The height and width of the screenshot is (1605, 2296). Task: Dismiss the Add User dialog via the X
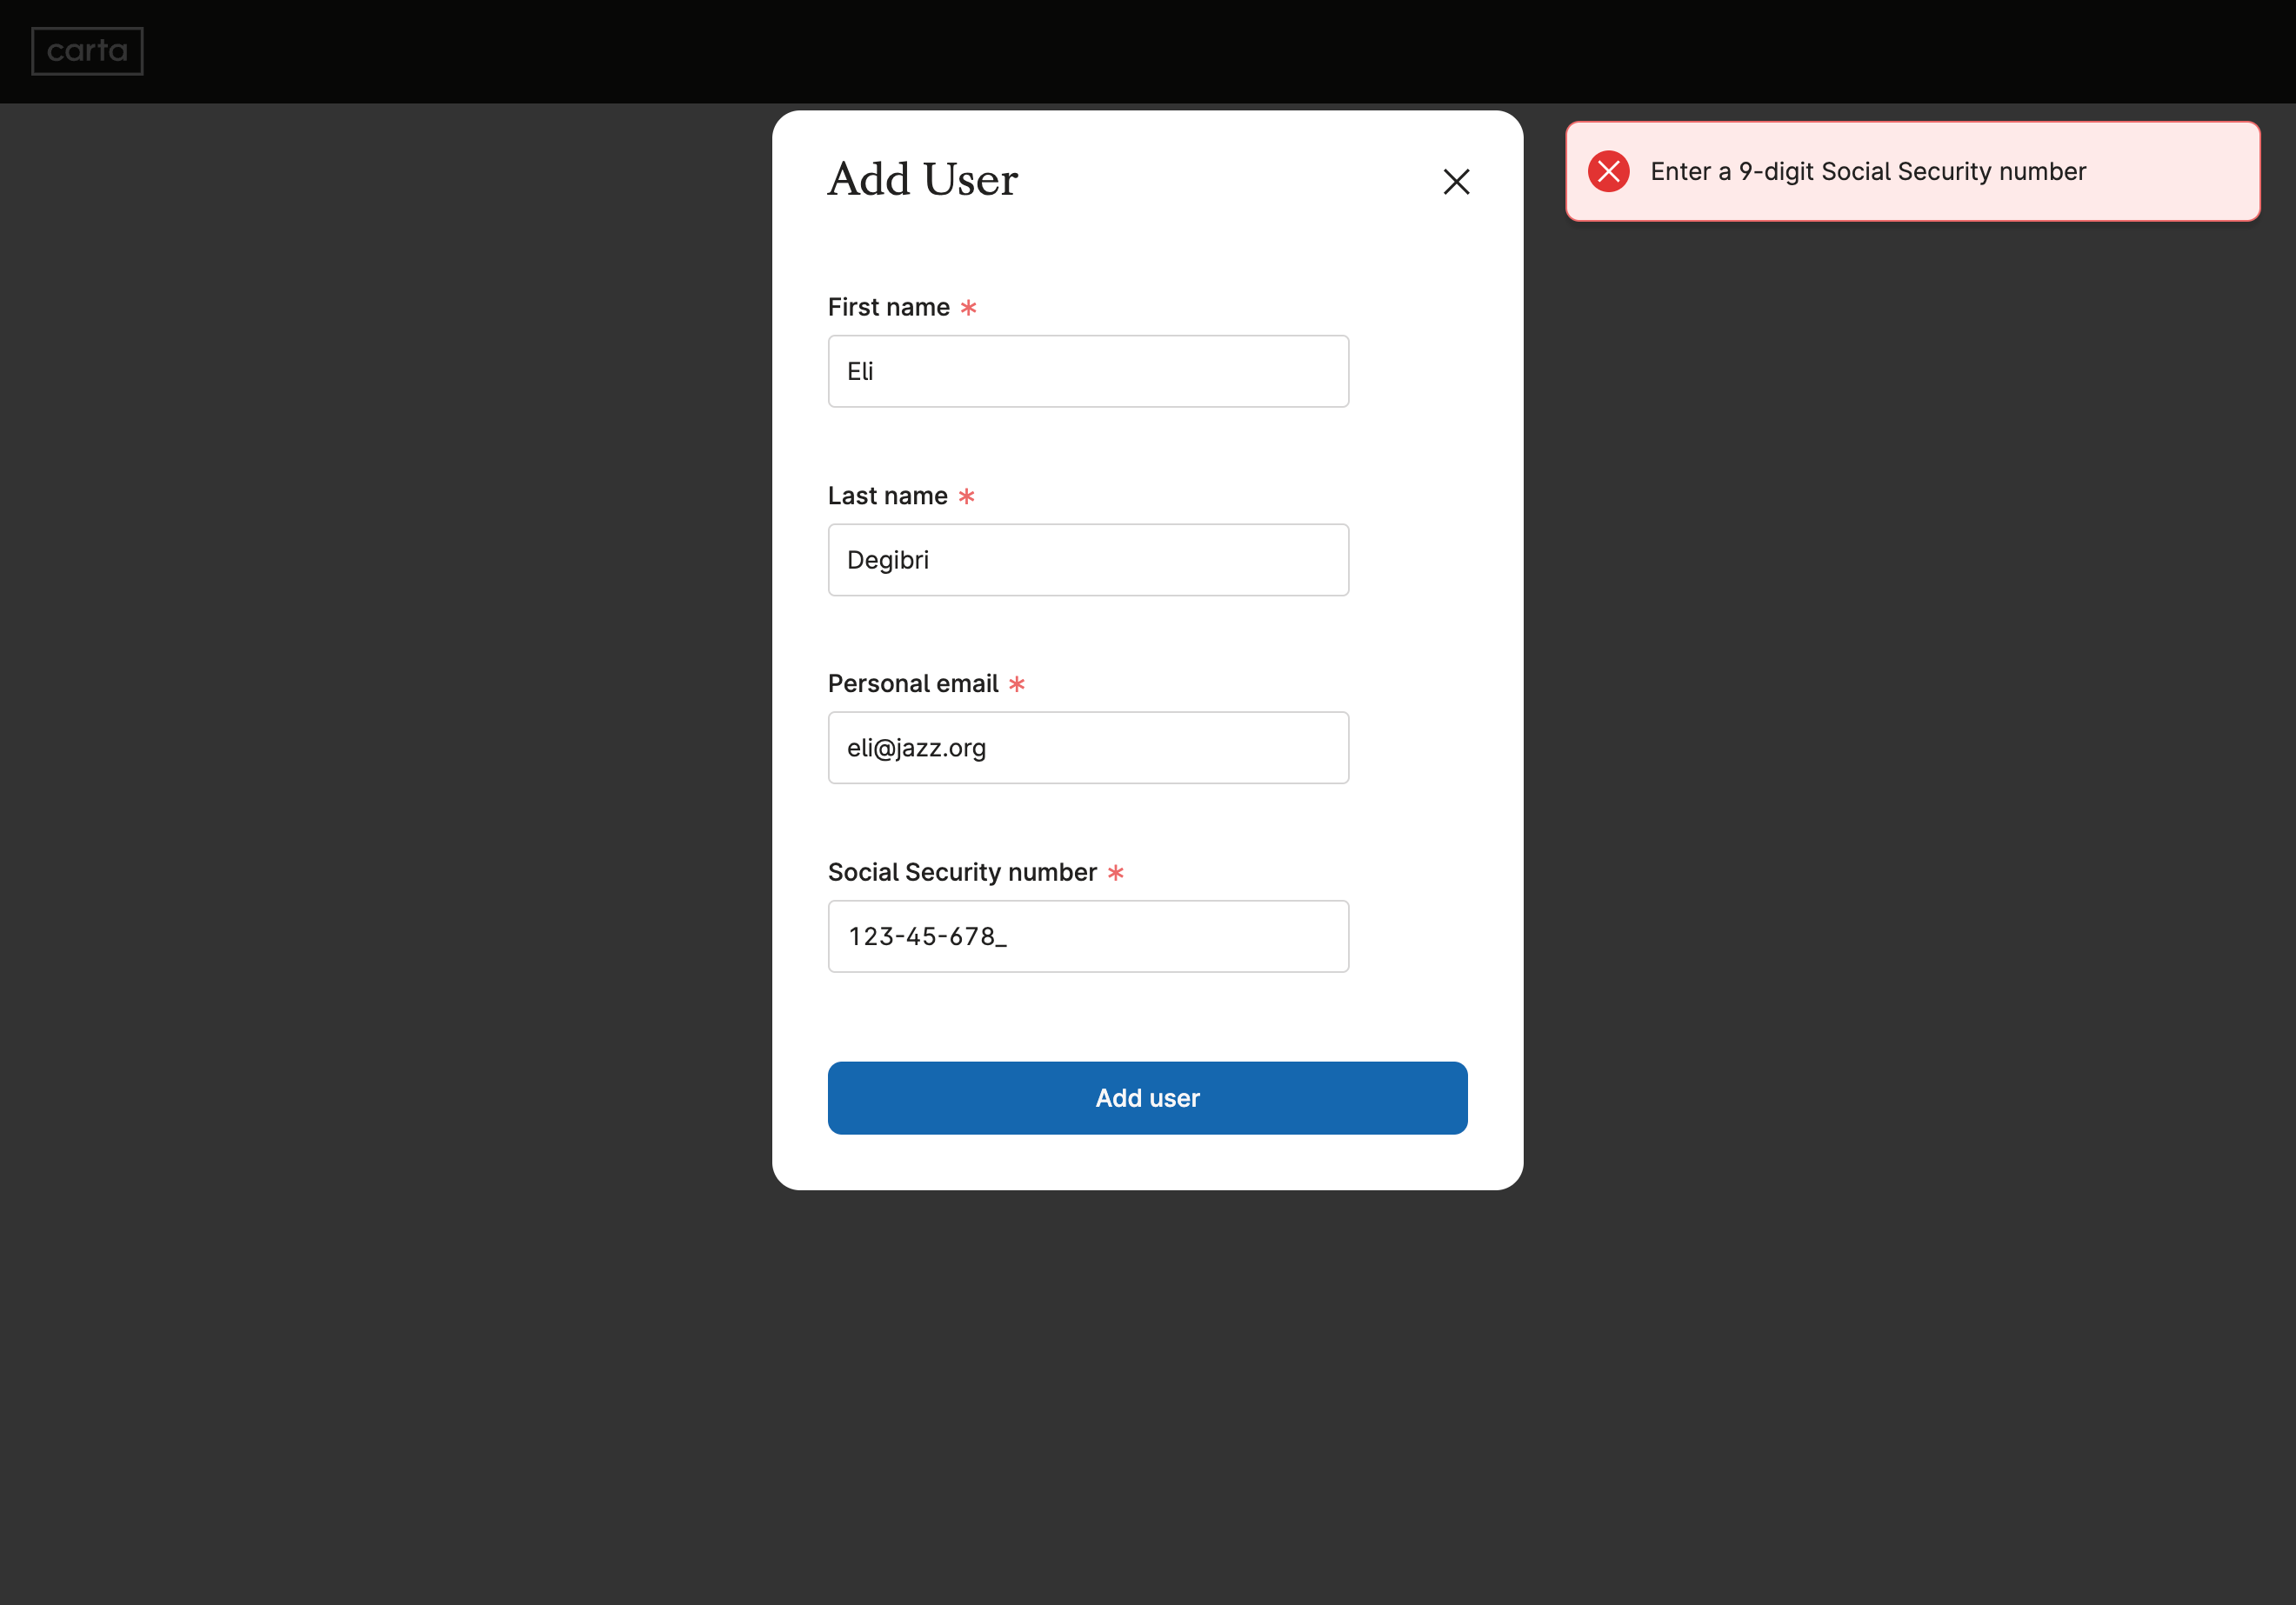tap(1456, 182)
